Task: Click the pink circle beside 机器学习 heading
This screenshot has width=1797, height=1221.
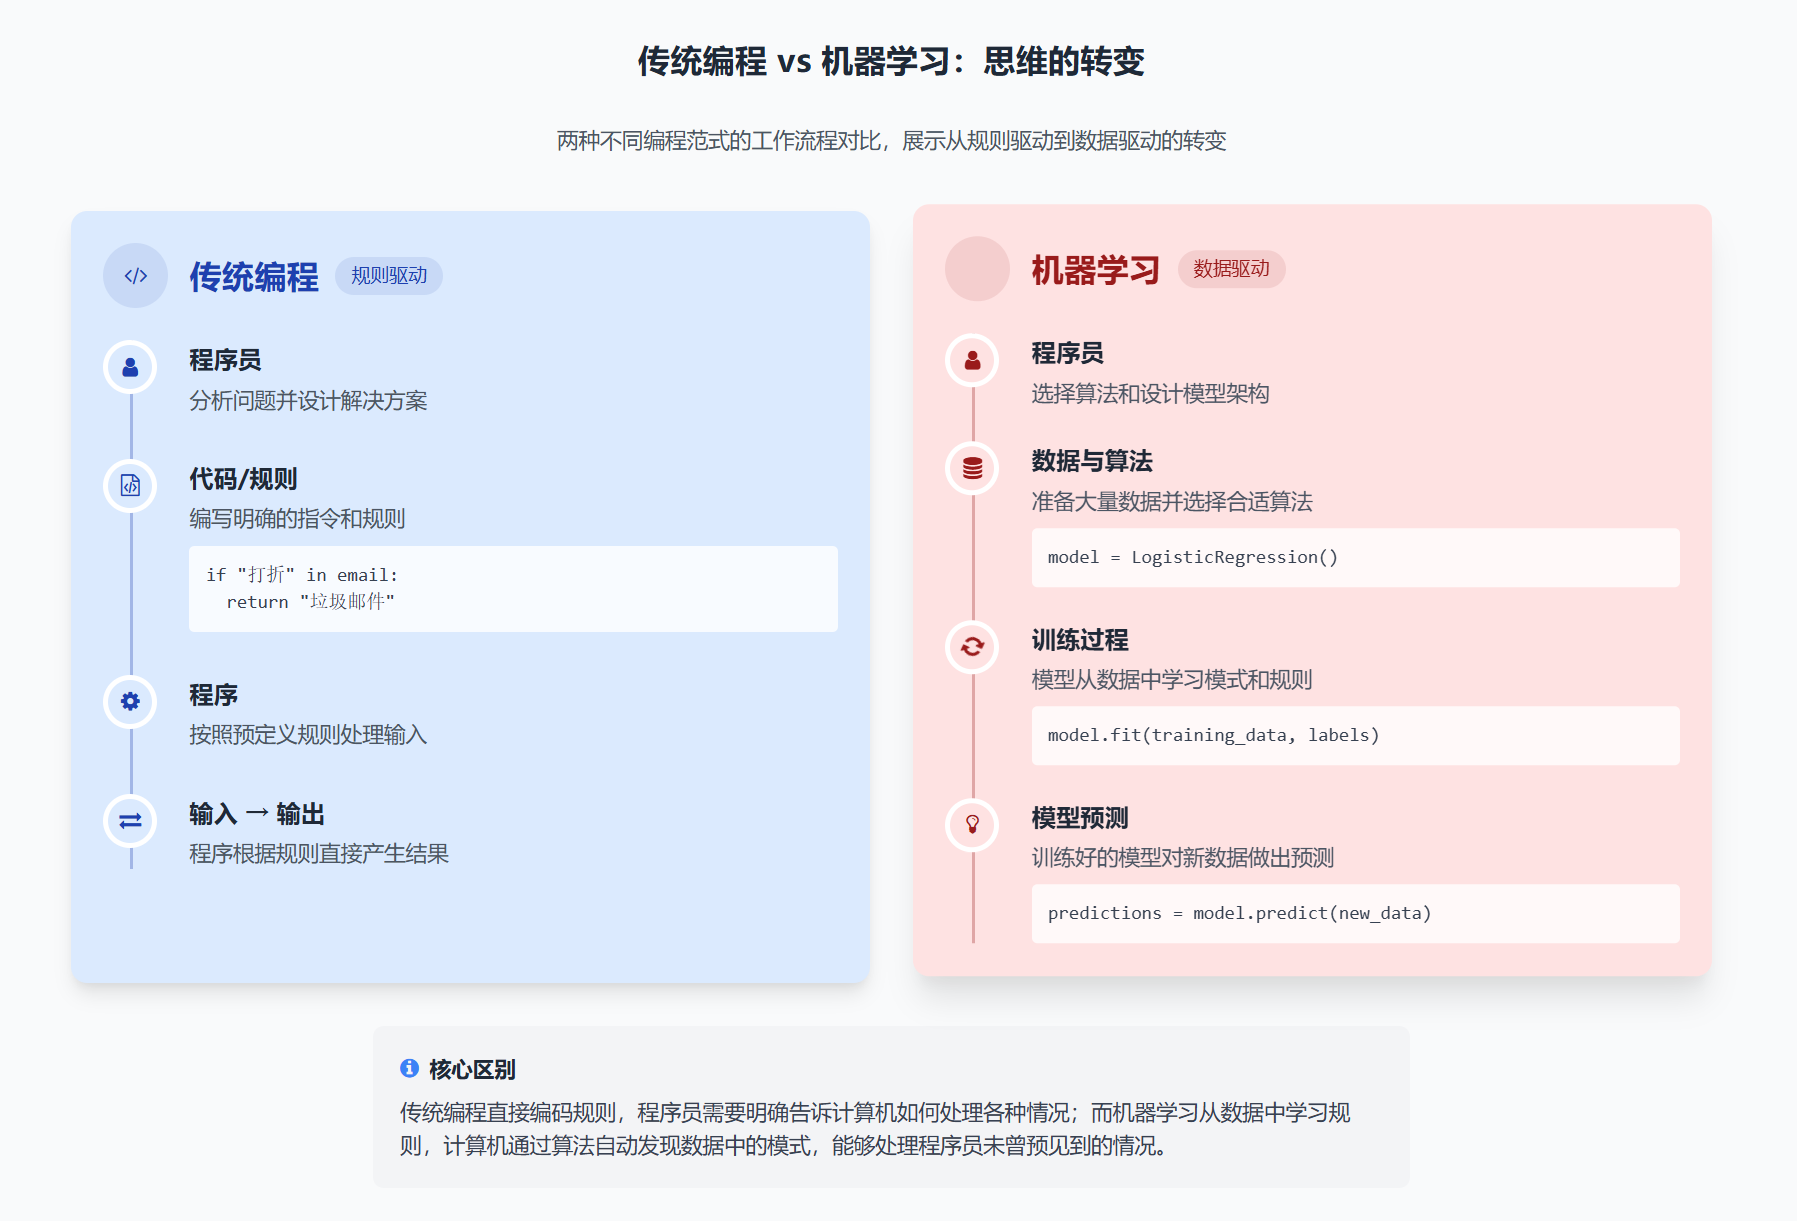Action: tap(977, 269)
